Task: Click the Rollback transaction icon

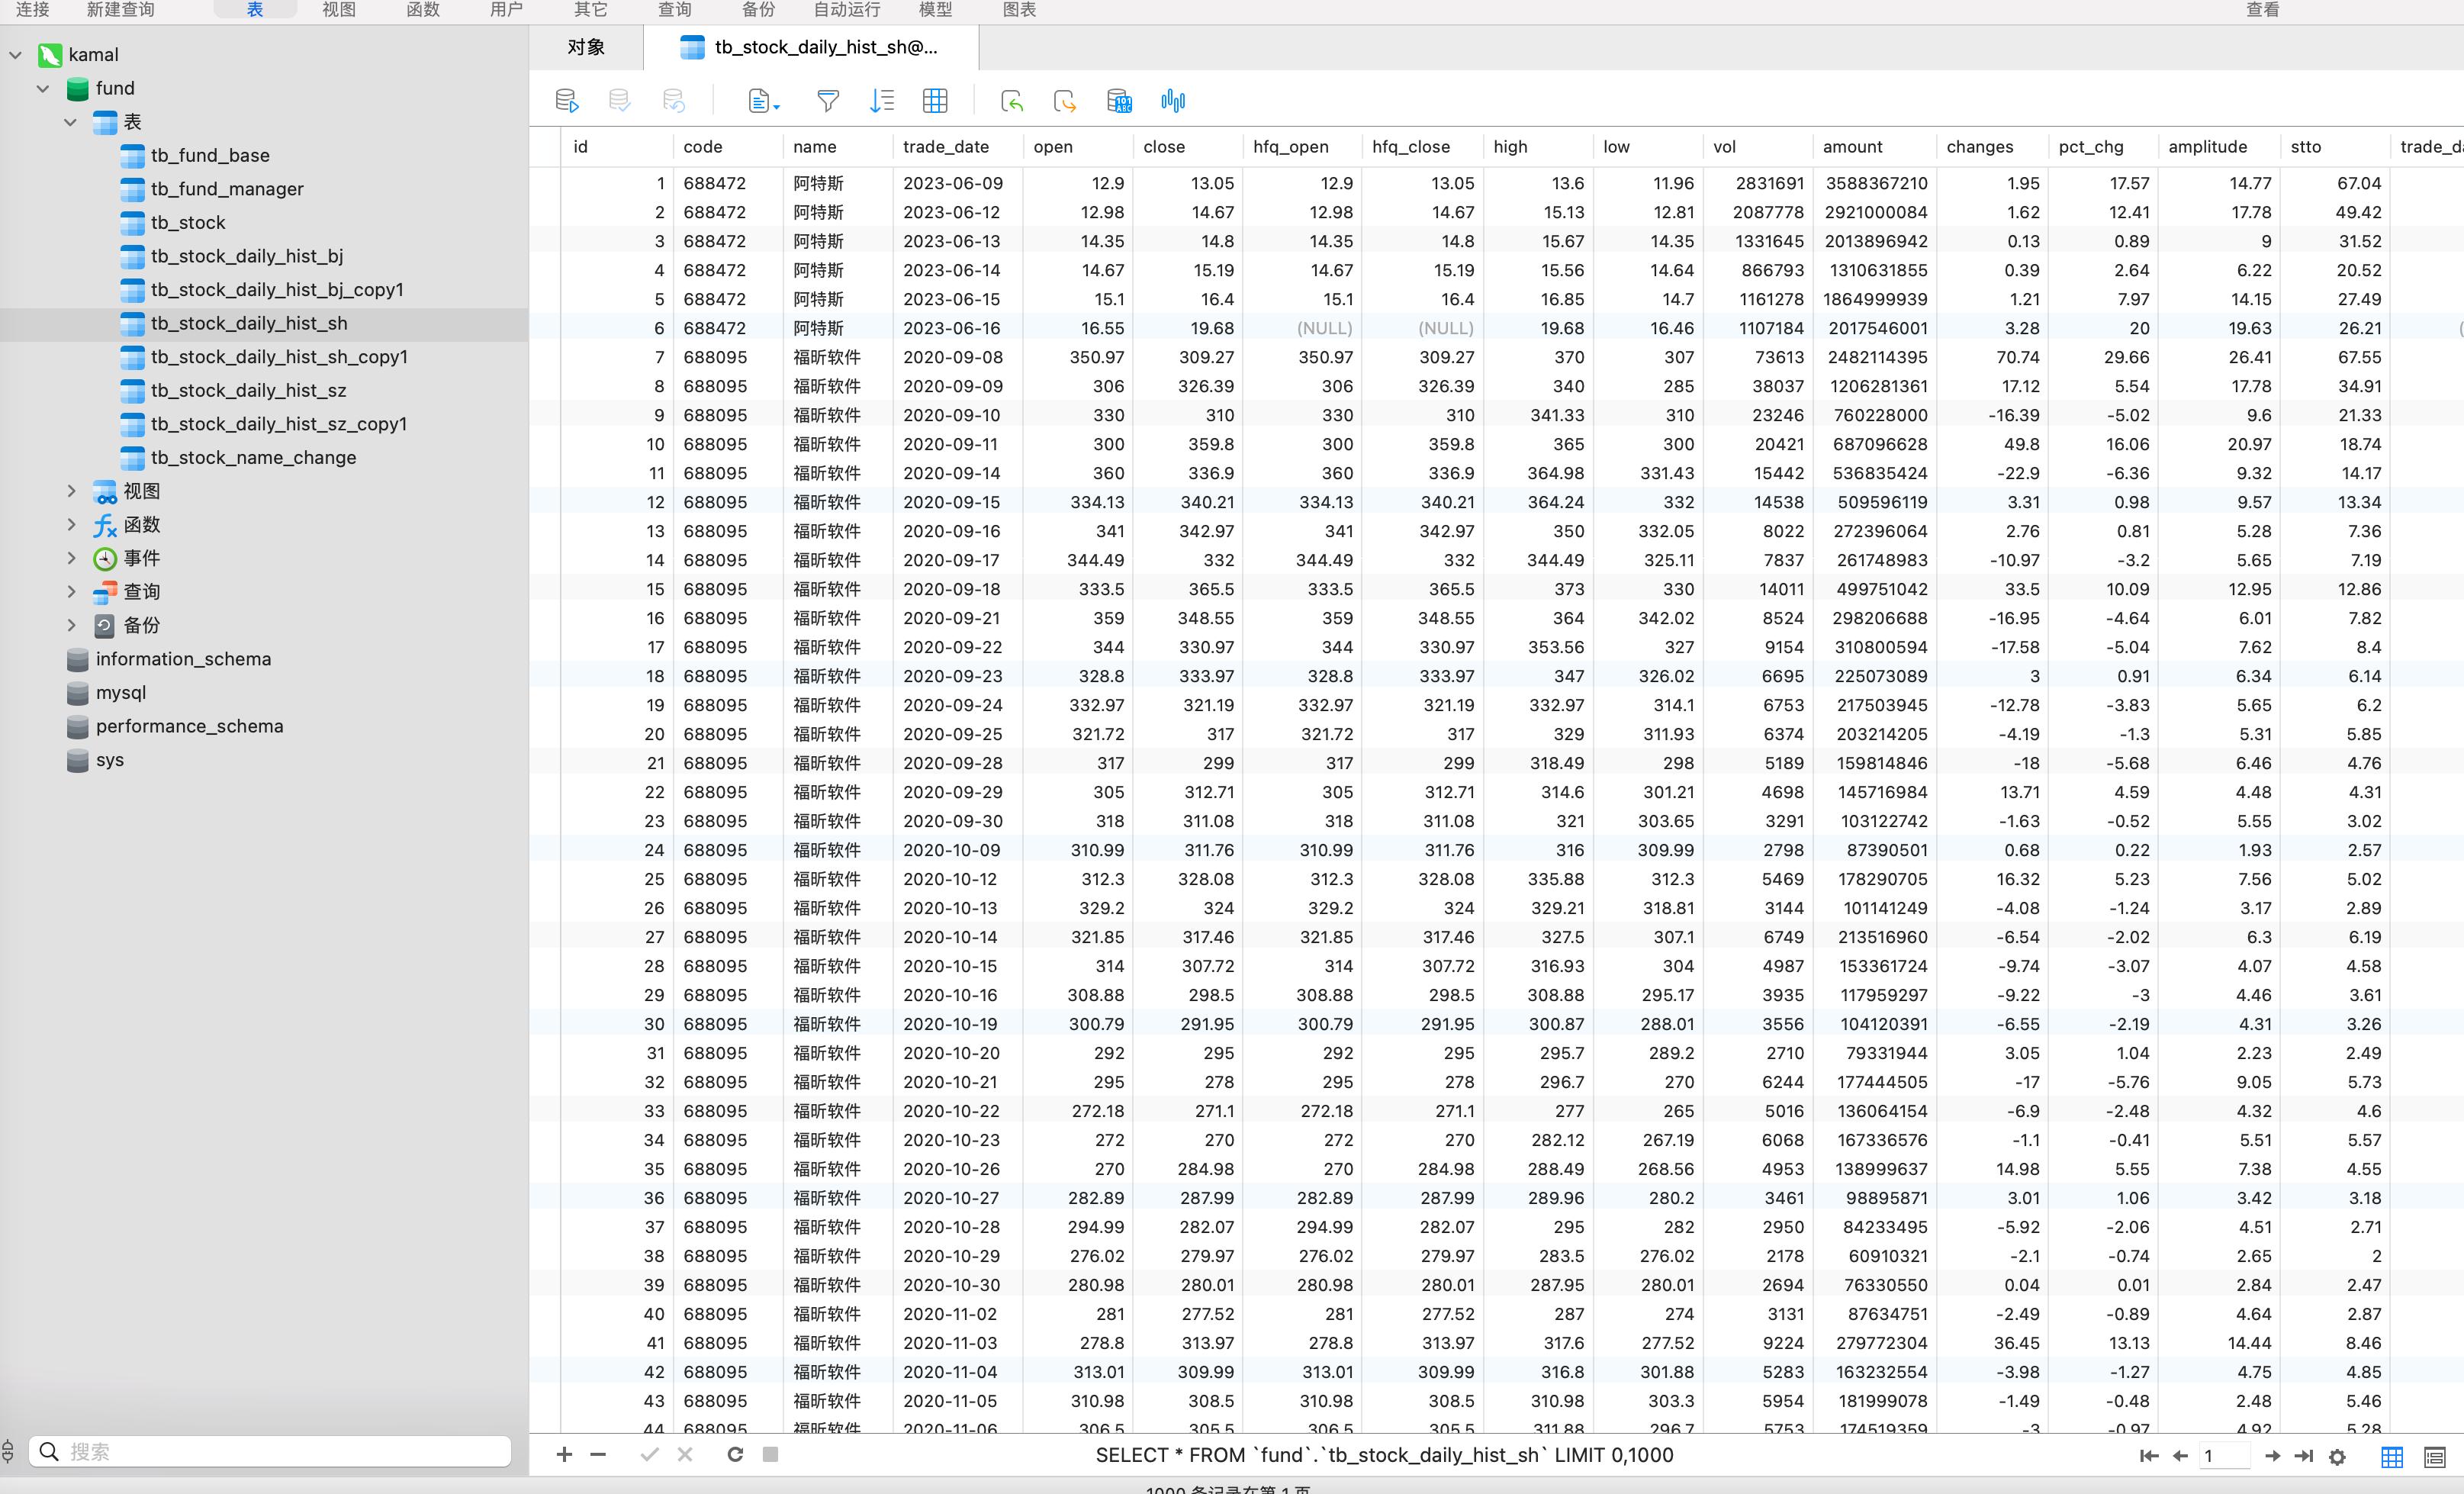Action: click(674, 100)
